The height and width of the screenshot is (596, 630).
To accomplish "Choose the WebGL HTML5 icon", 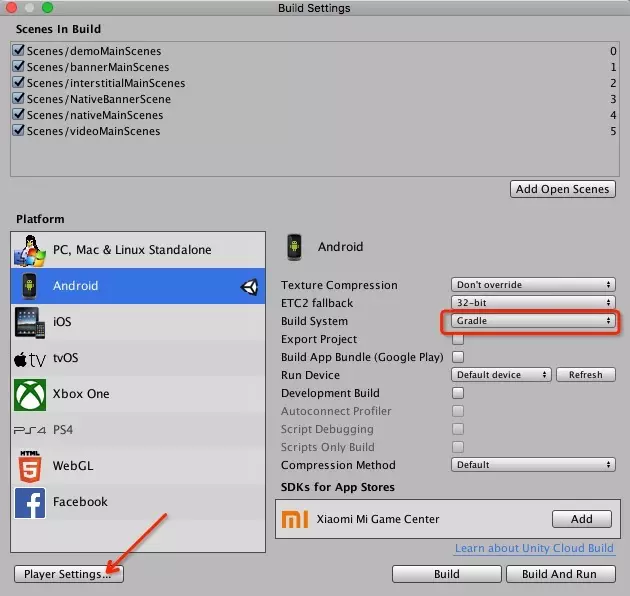I will coord(30,466).
